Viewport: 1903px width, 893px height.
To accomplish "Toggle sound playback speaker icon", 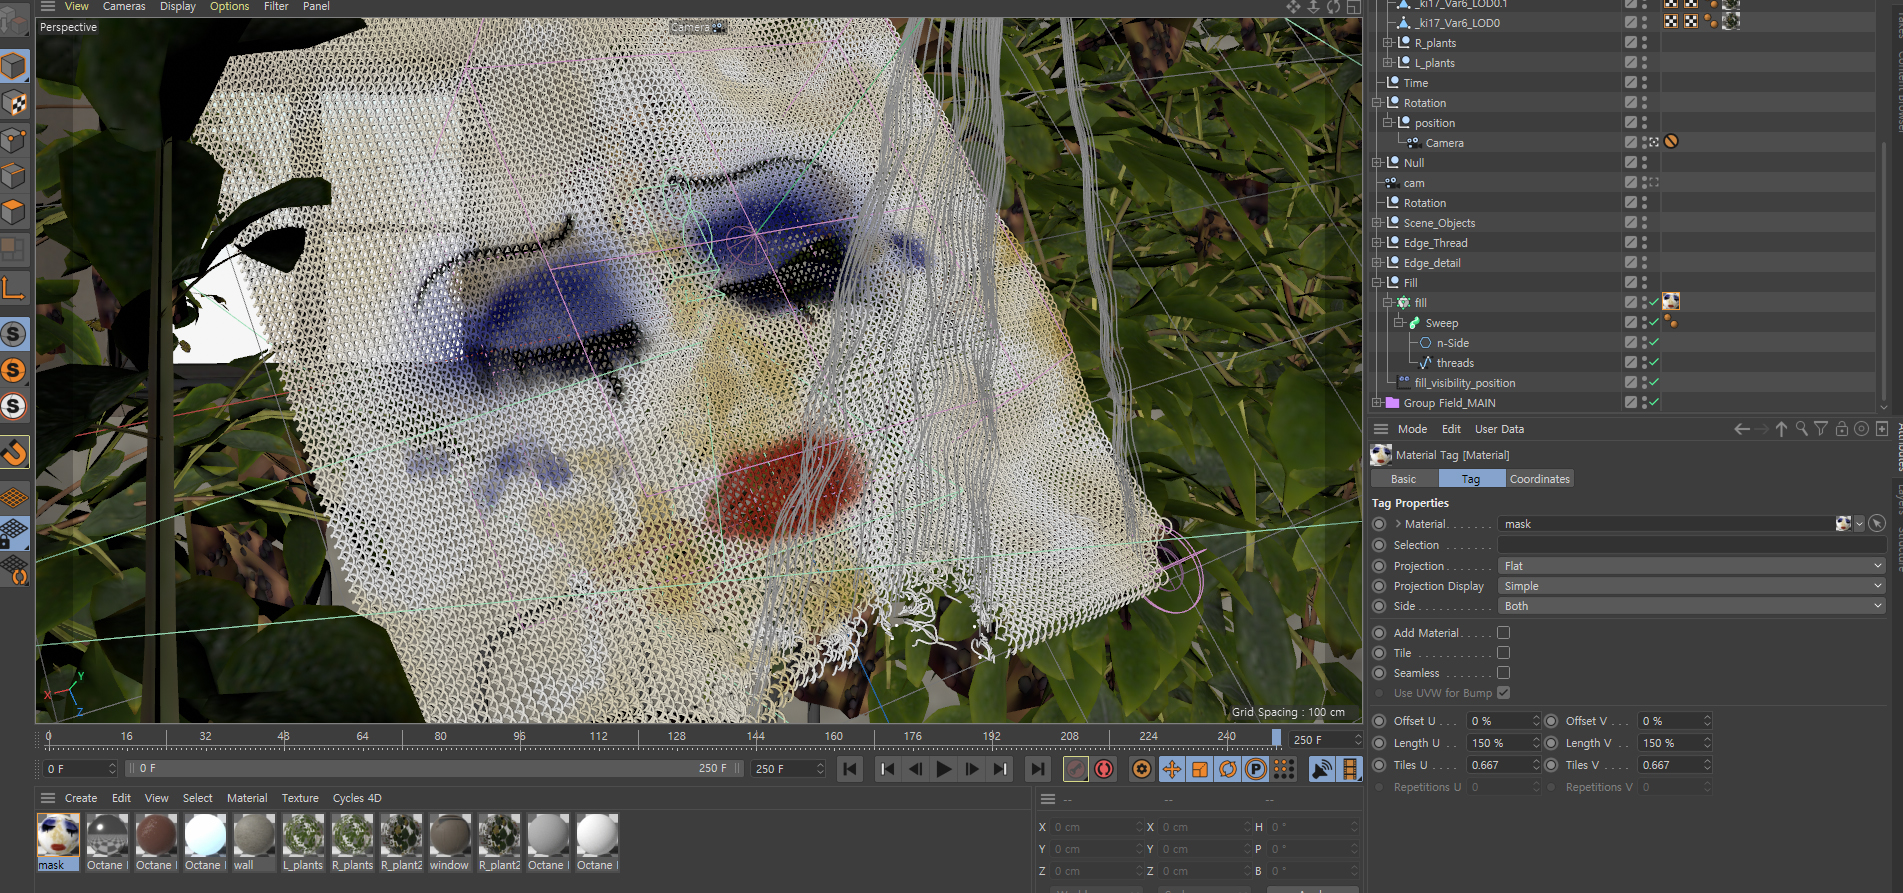I will tap(1322, 769).
